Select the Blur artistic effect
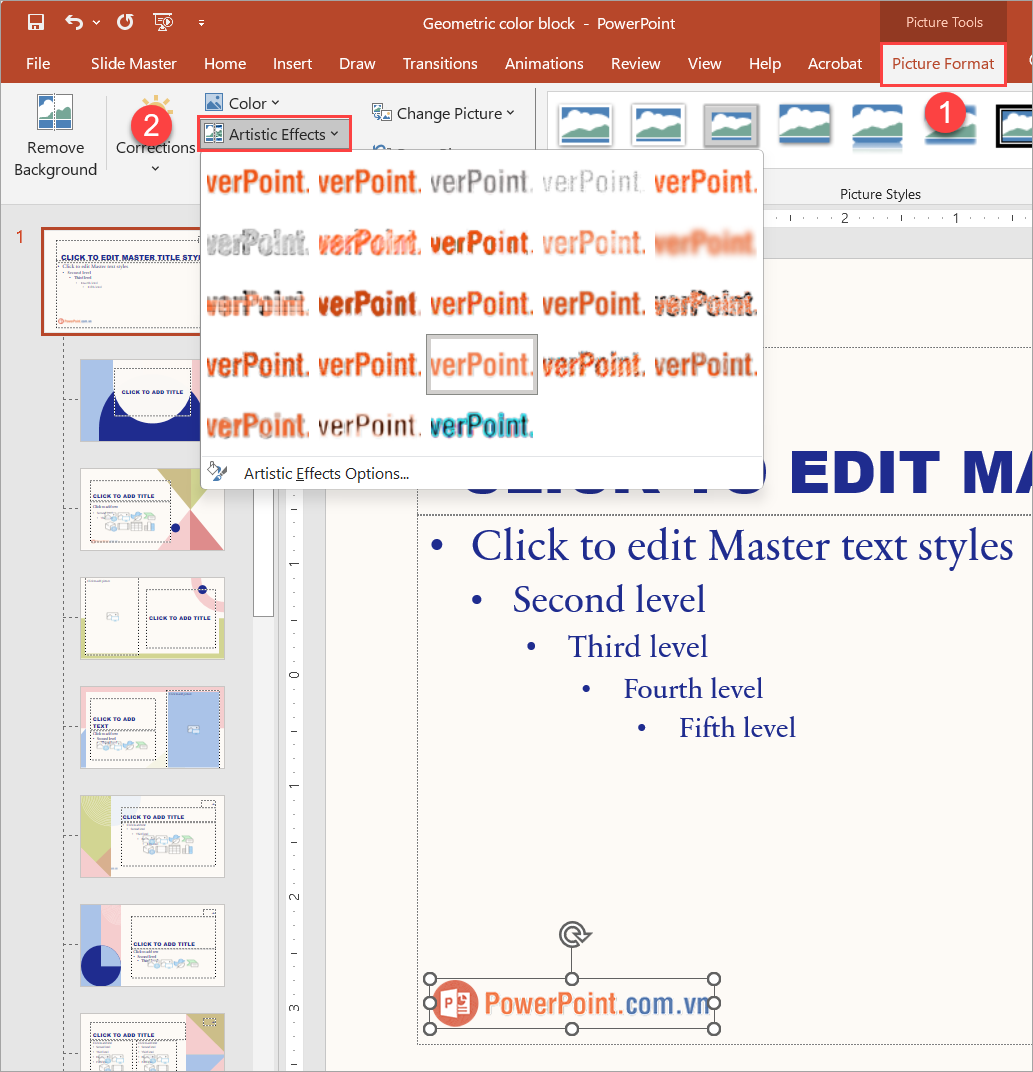Viewport: 1033px width, 1072px height. (x=705, y=243)
